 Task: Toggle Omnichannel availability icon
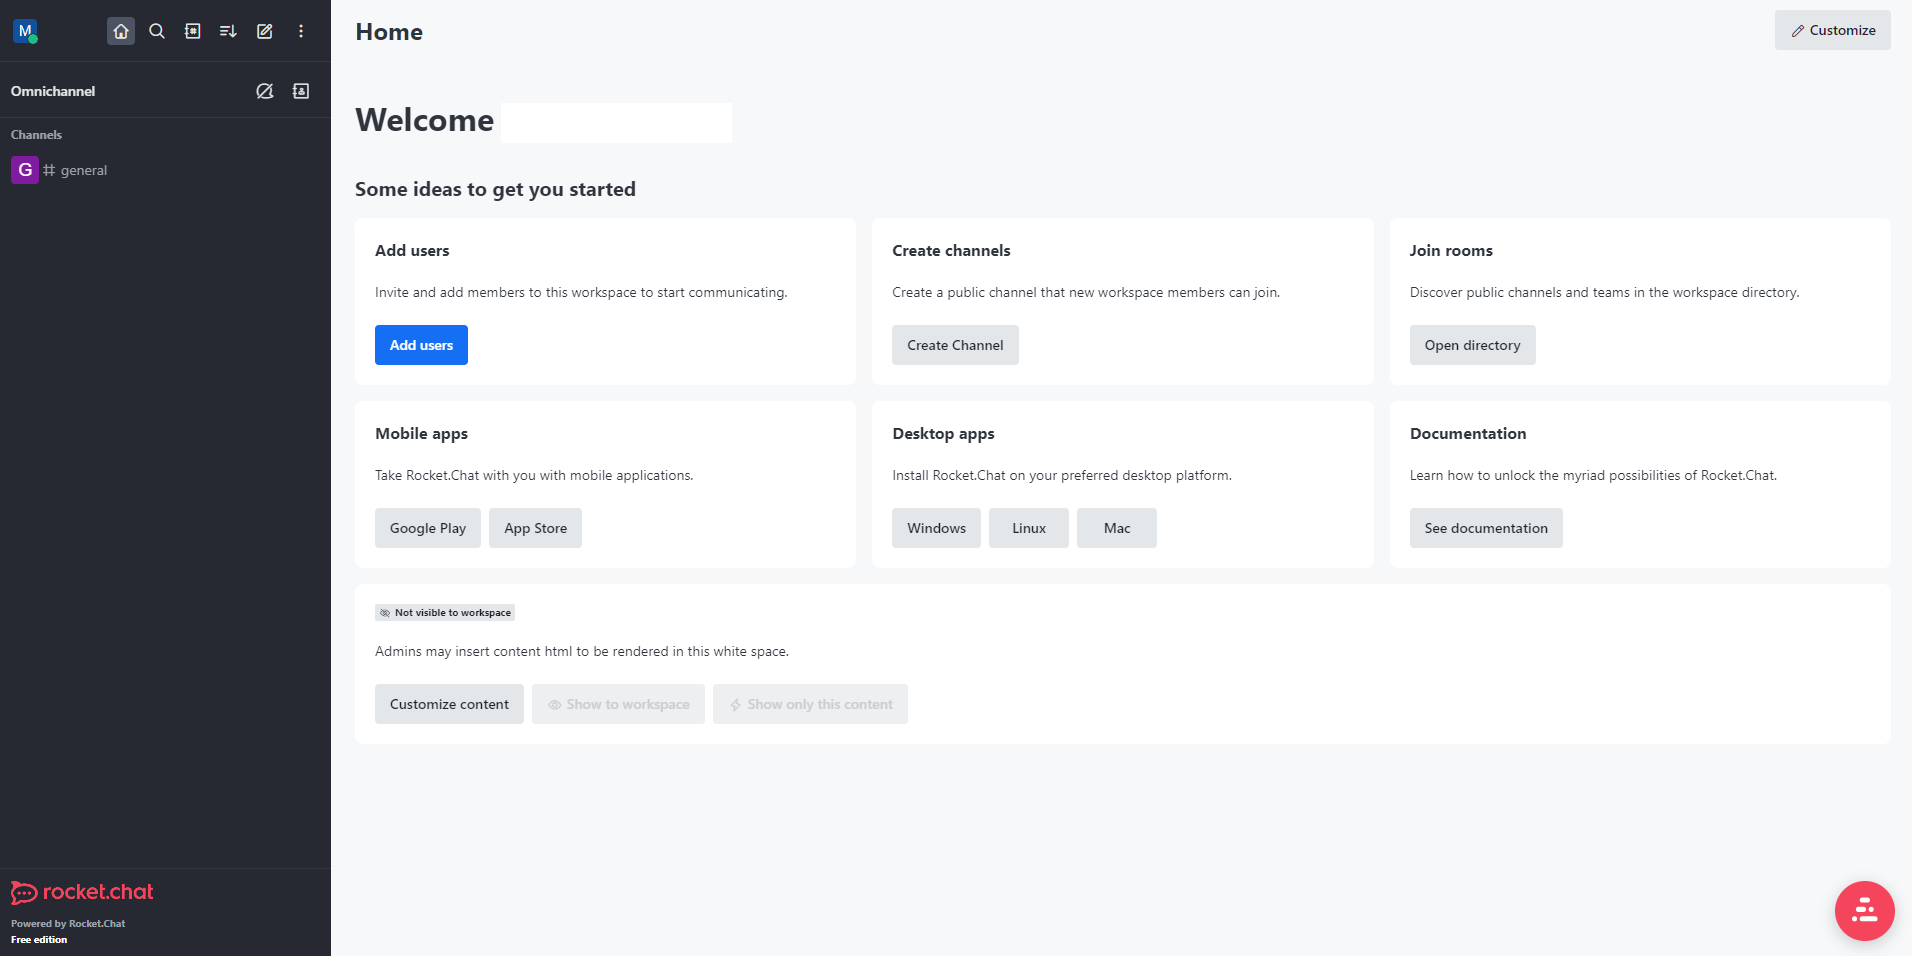coord(265,91)
